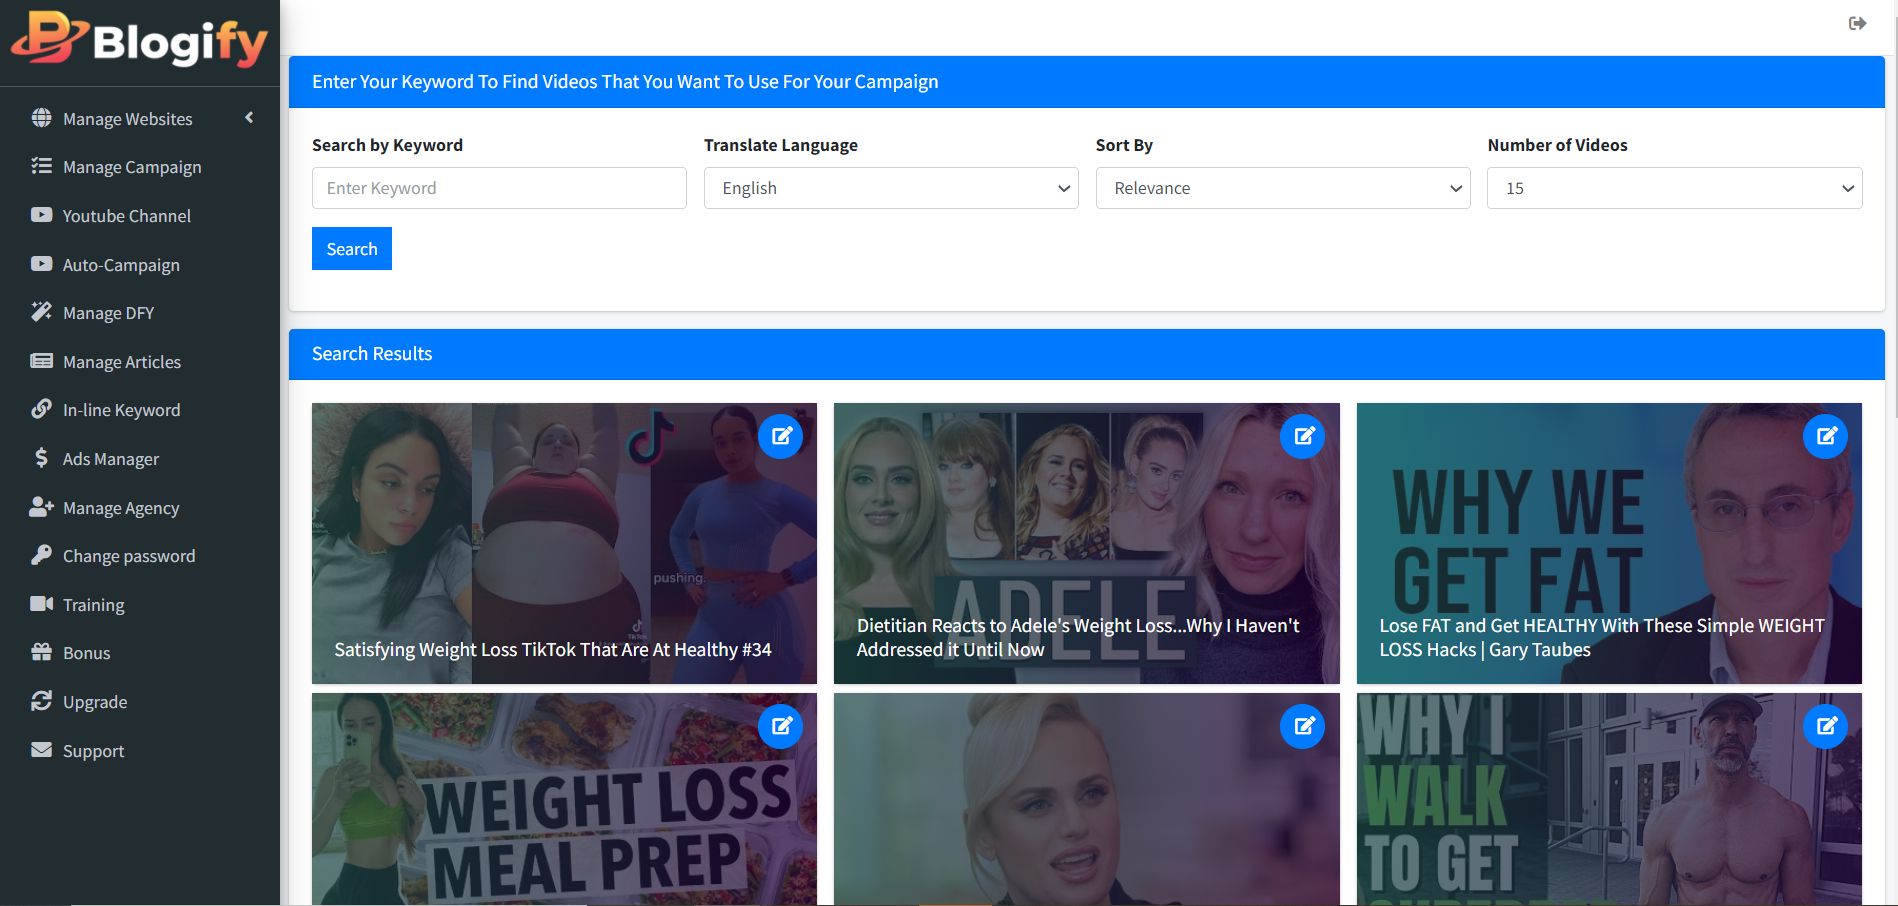Click the logout icon at top right

1857,23
